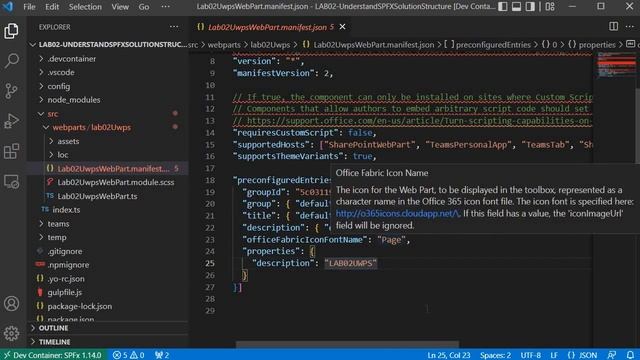Open the Remote Explorer icon
Viewport: 640px width, 360px height.
11,181
